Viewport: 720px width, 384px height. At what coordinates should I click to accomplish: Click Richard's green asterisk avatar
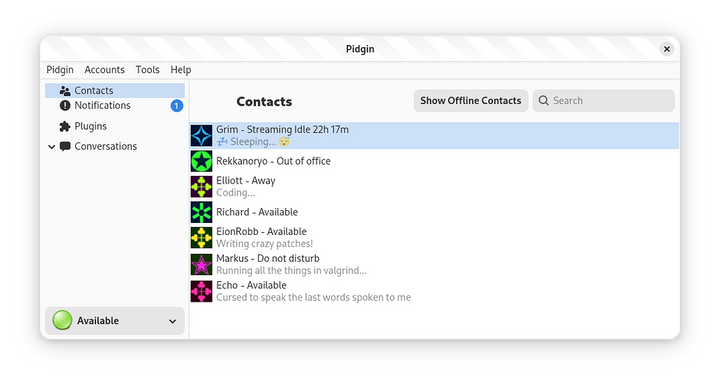point(202,212)
